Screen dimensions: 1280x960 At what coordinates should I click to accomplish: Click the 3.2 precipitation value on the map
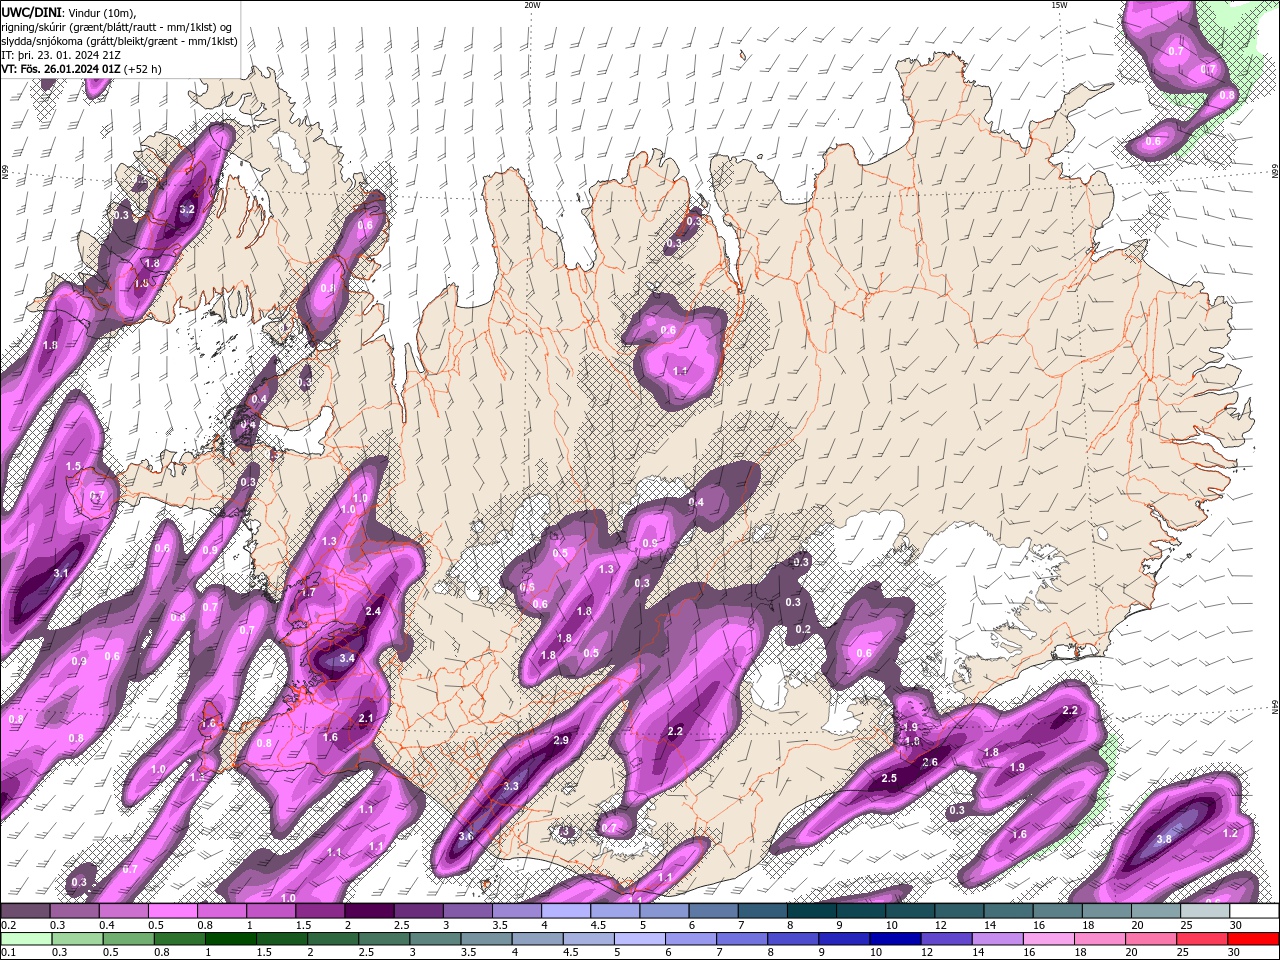coord(187,210)
